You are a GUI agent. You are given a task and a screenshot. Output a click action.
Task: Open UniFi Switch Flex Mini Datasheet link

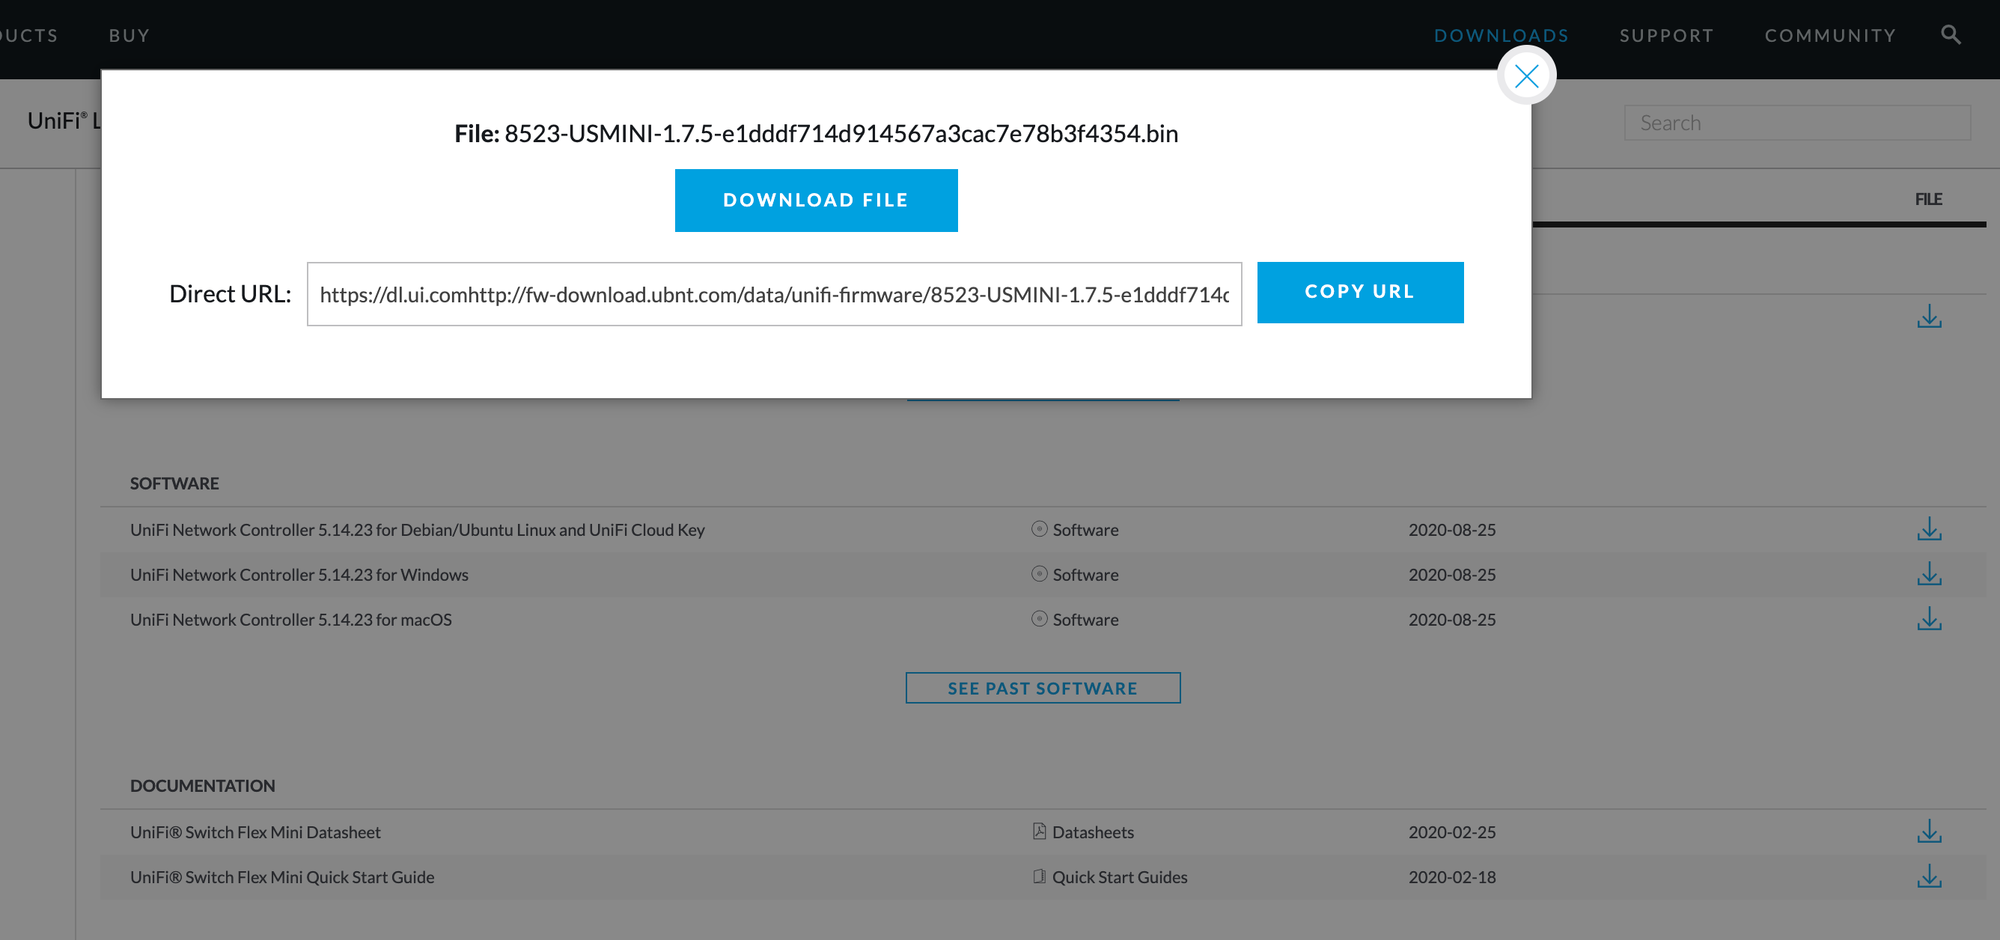(x=255, y=832)
